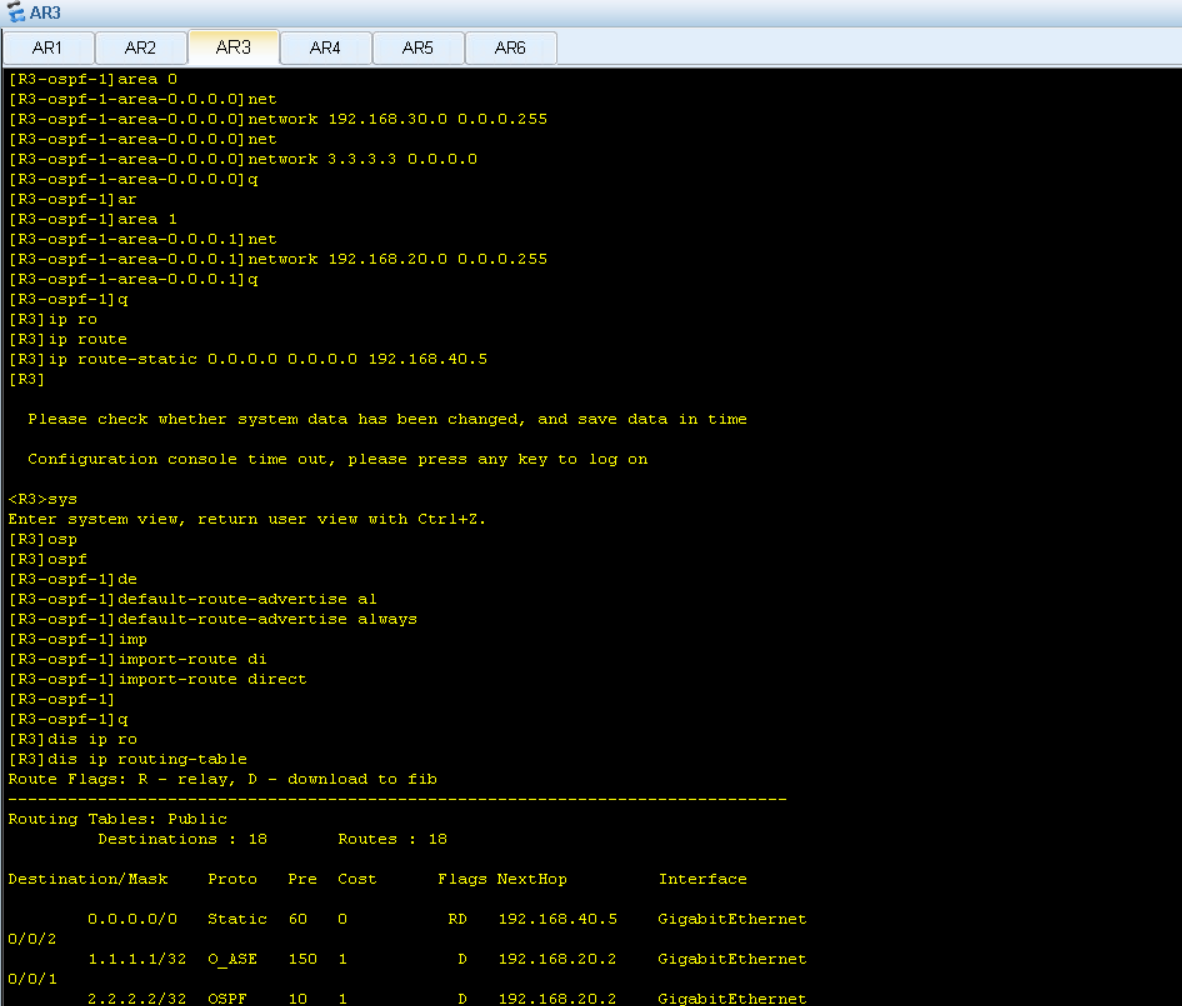The height and width of the screenshot is (1006, 1182).
Task: Click the '192.168.40.5' next hop in routing table
Action: point(558,919)
